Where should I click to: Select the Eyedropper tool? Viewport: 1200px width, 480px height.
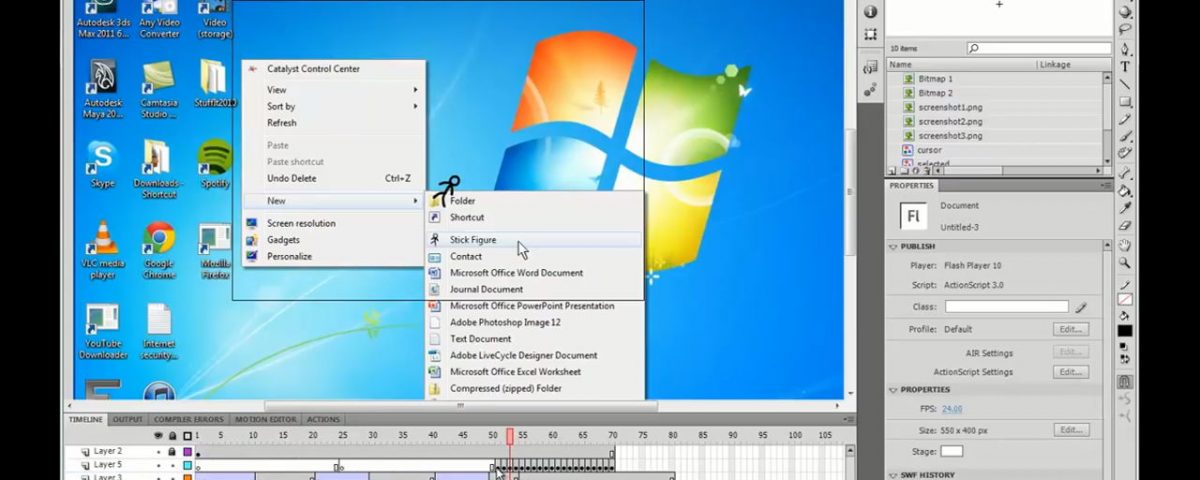[x=1124, y=207]
